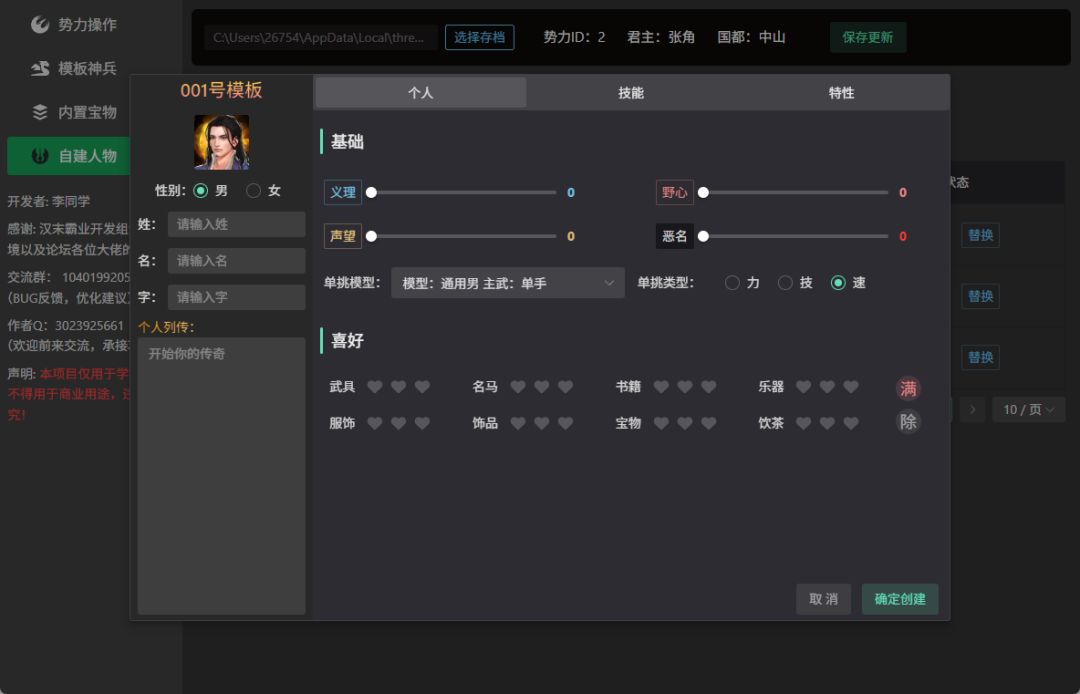Open 模板神兵 via its sidebar icon
The width and height of the screenshot is (1080, 694).
coord(40,68)
